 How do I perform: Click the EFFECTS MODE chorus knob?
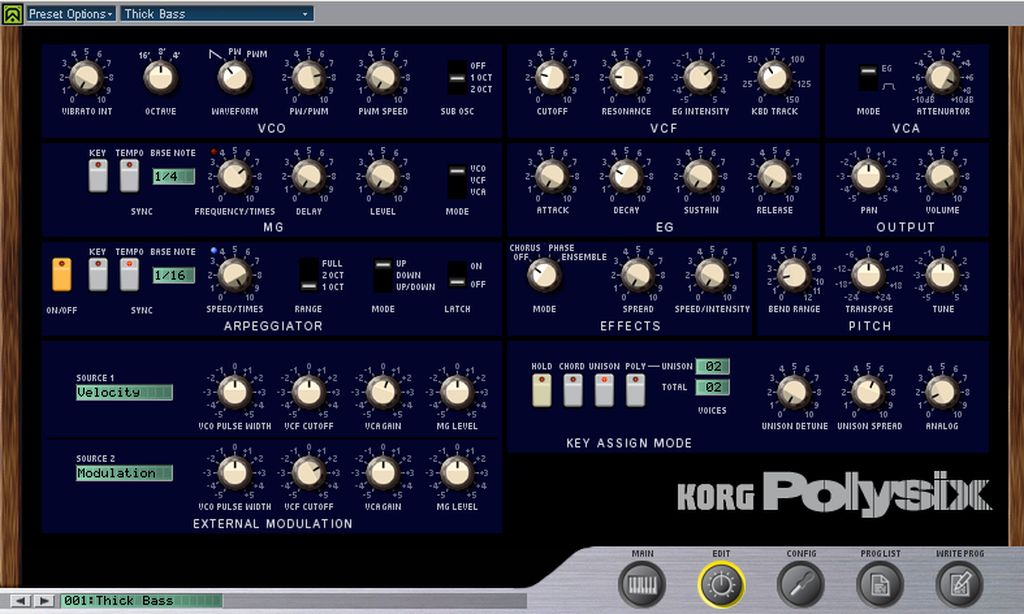(543, 275)
